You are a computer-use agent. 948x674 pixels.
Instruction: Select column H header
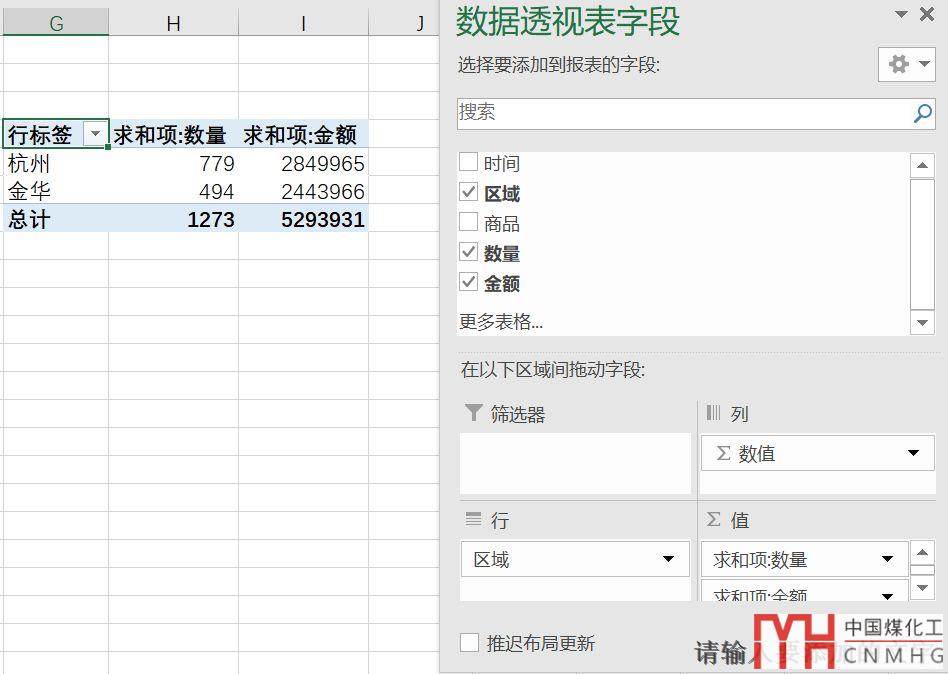173,23
